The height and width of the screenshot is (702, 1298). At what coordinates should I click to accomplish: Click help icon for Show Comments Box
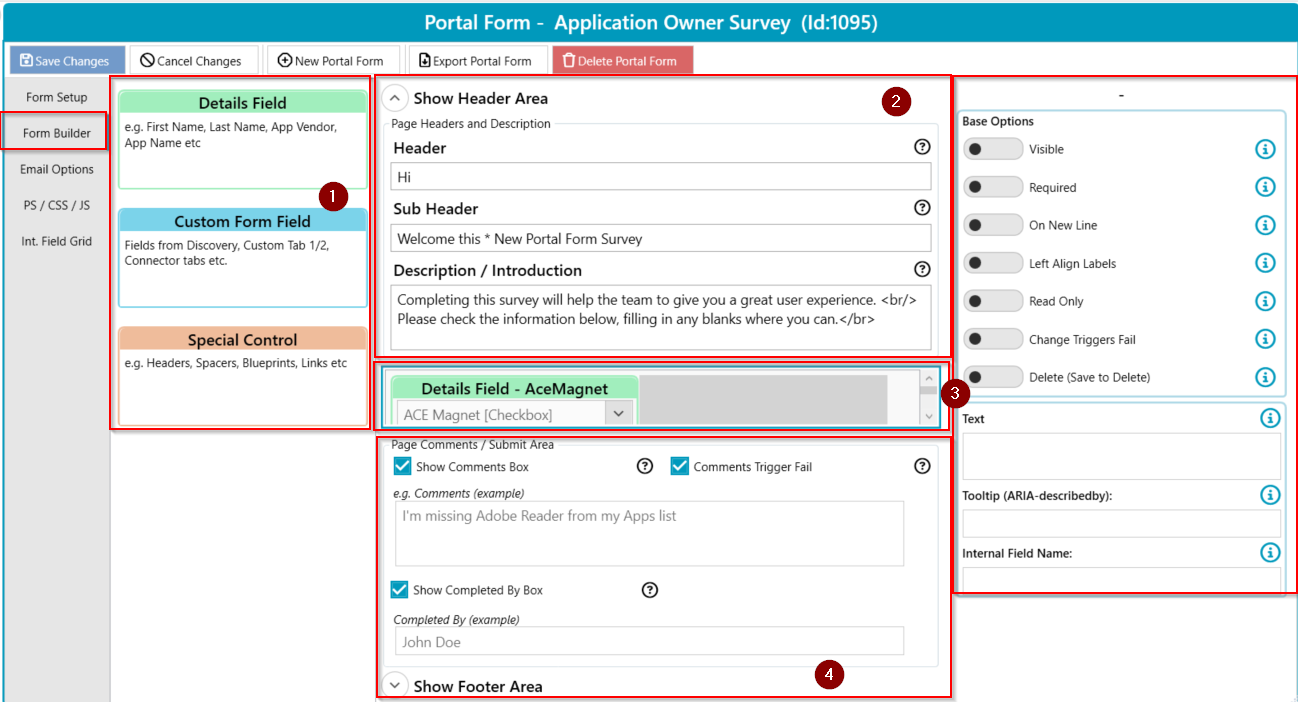point(645,466)
